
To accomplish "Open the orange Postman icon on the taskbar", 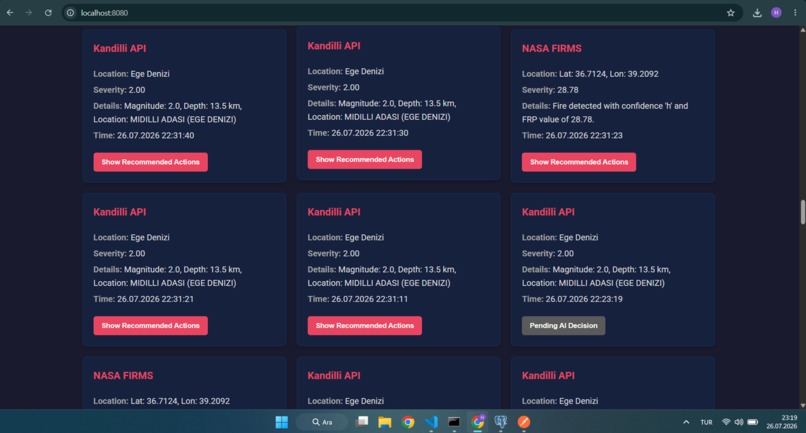I will pos(524,422).
